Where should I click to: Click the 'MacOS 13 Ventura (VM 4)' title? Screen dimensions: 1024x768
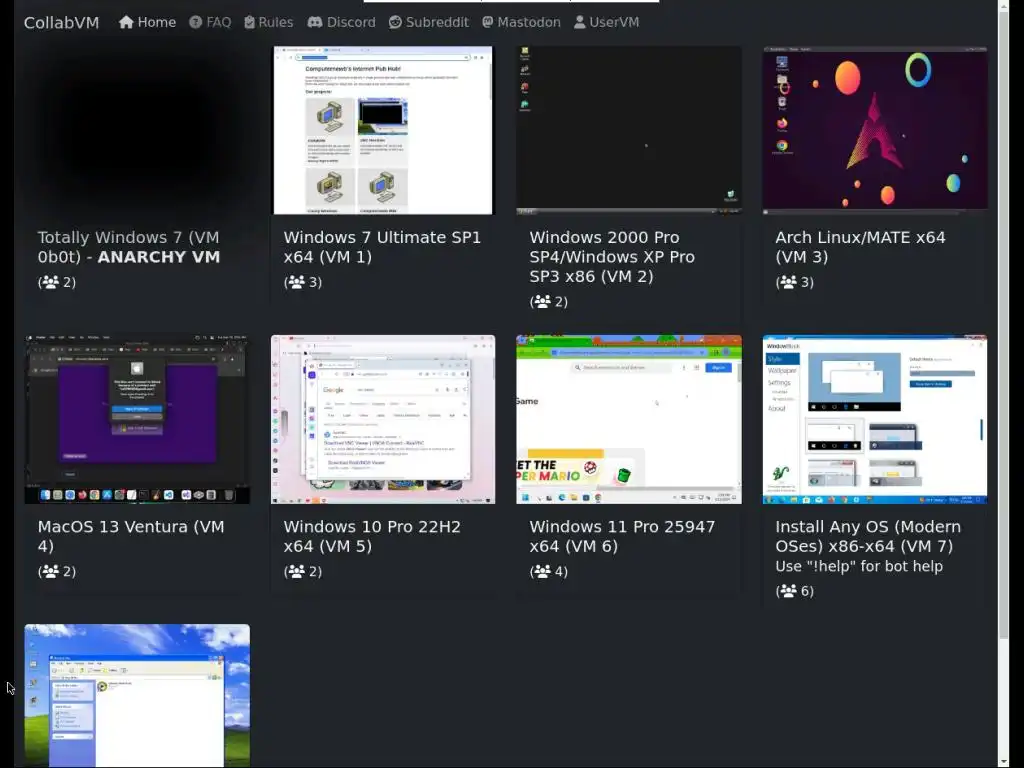click(x=131, y=536)
